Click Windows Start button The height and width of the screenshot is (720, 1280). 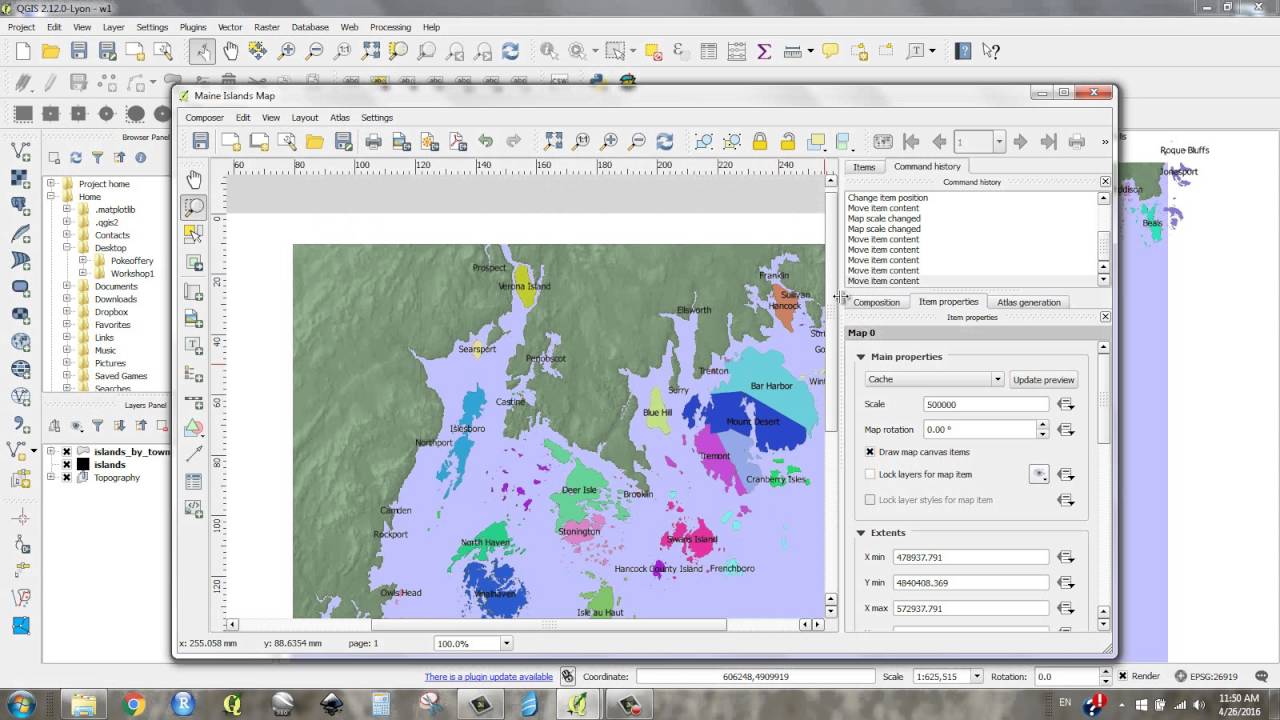pyautogui.click(x=20, y=703)
